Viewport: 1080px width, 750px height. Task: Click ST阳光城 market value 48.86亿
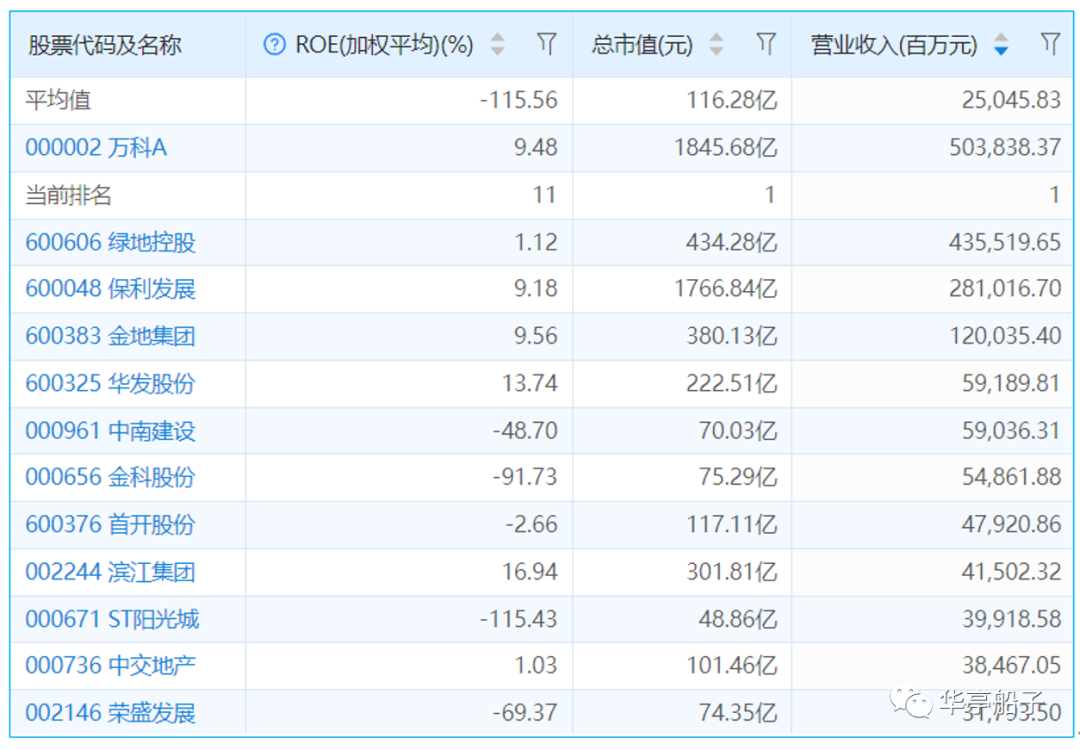coord(738,618)
